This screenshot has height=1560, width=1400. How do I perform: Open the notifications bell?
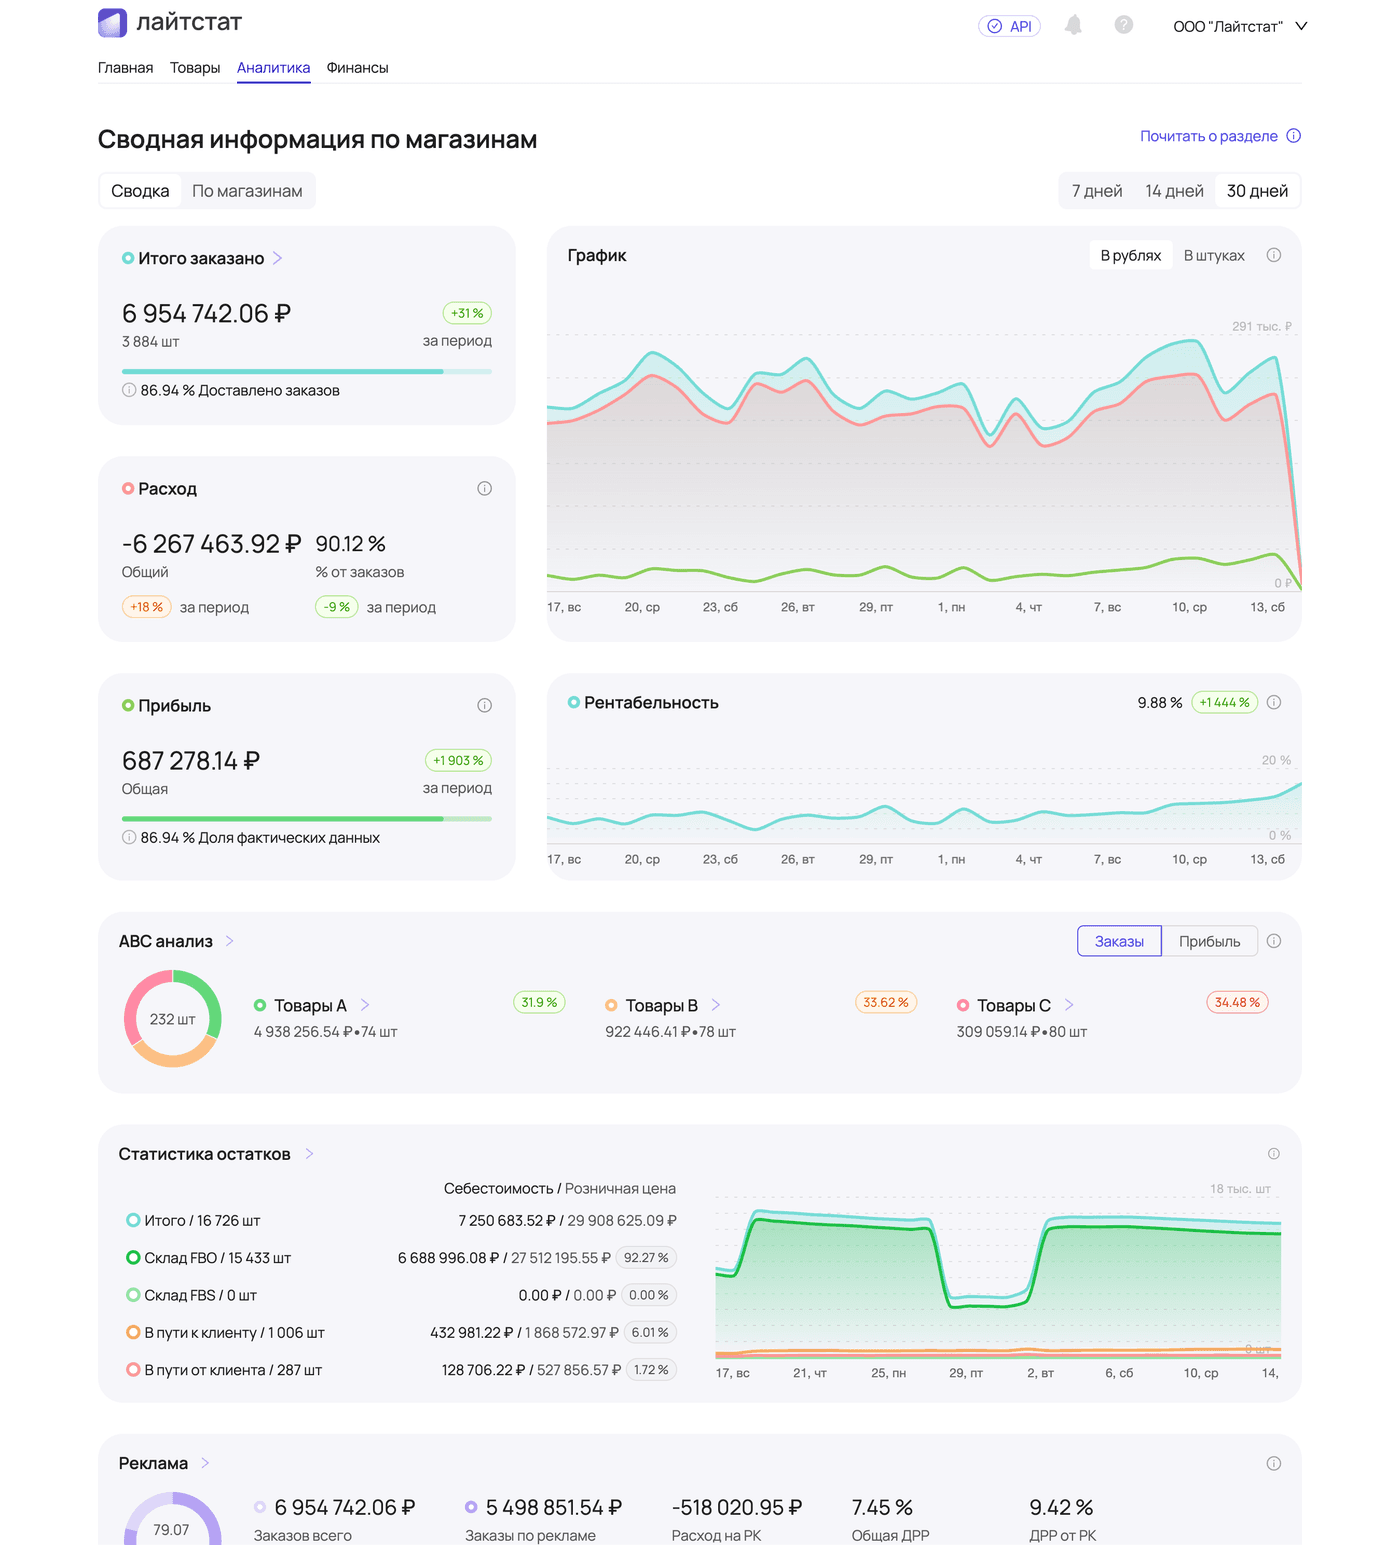pyautogui.click(x=1073, y=25)
